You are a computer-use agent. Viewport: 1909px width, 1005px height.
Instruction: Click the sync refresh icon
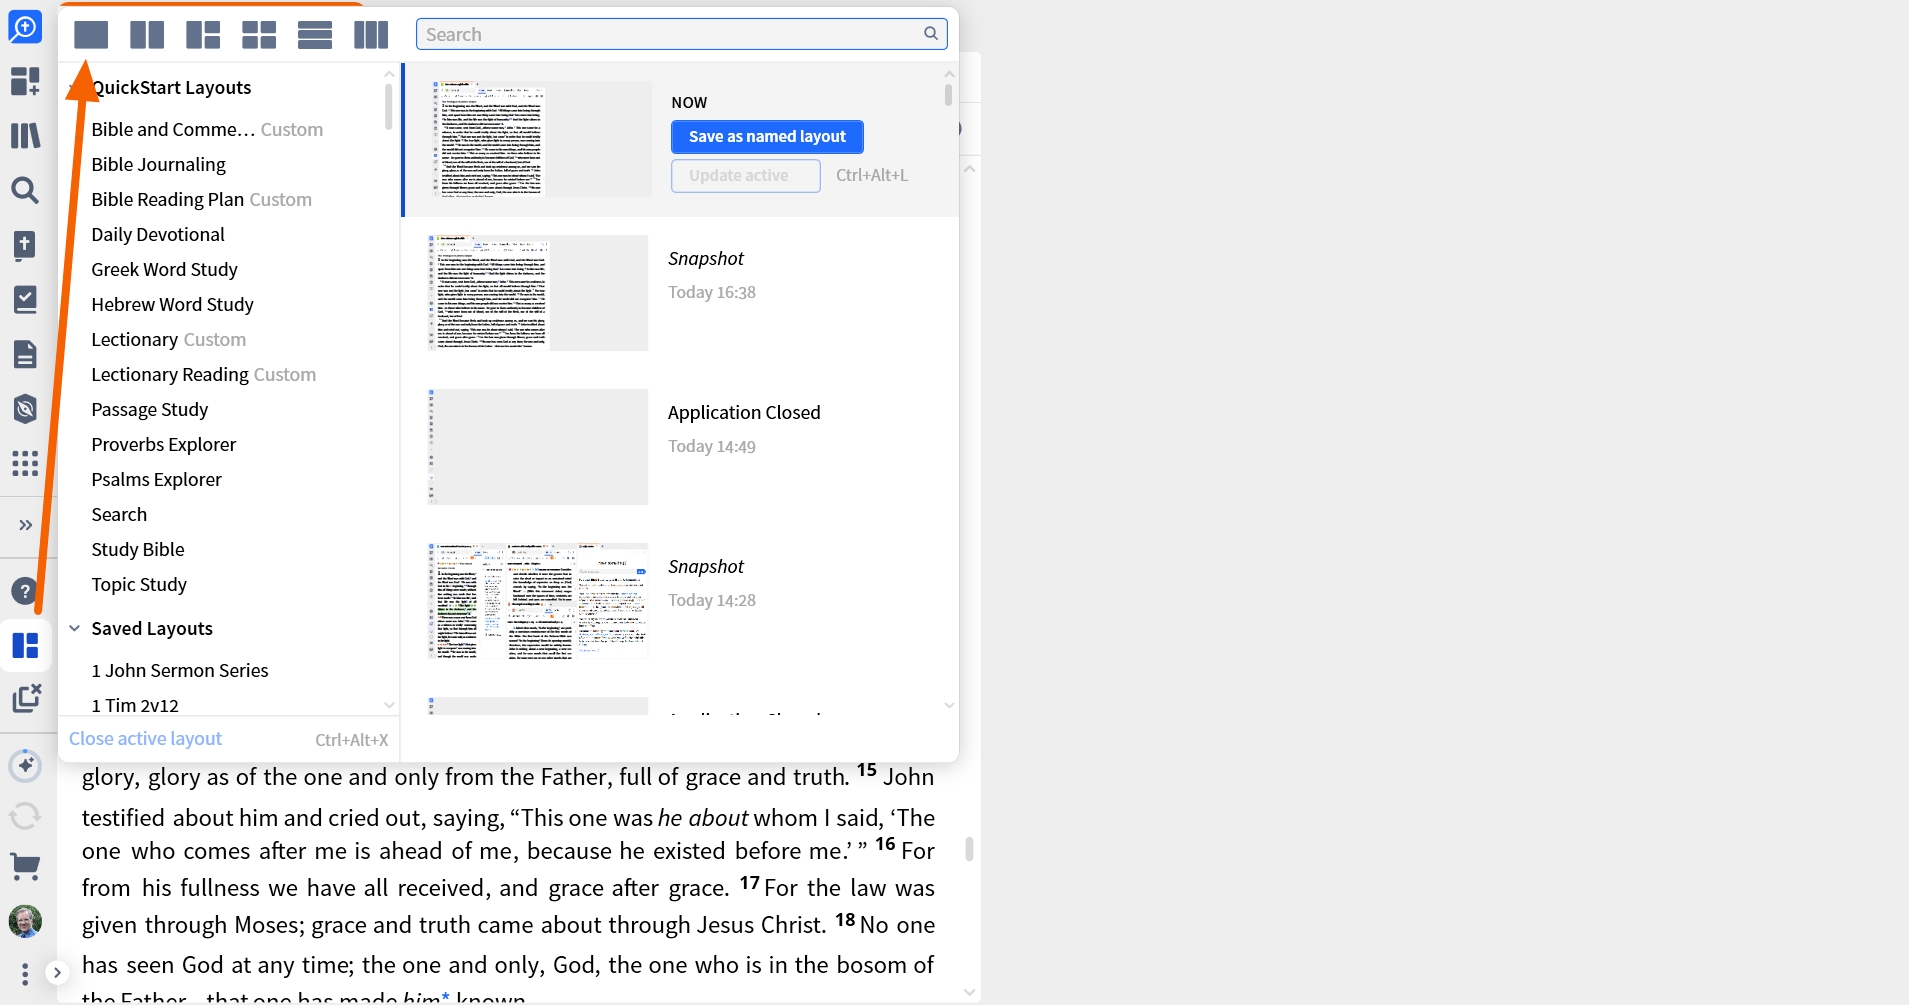tap(25, 816)
